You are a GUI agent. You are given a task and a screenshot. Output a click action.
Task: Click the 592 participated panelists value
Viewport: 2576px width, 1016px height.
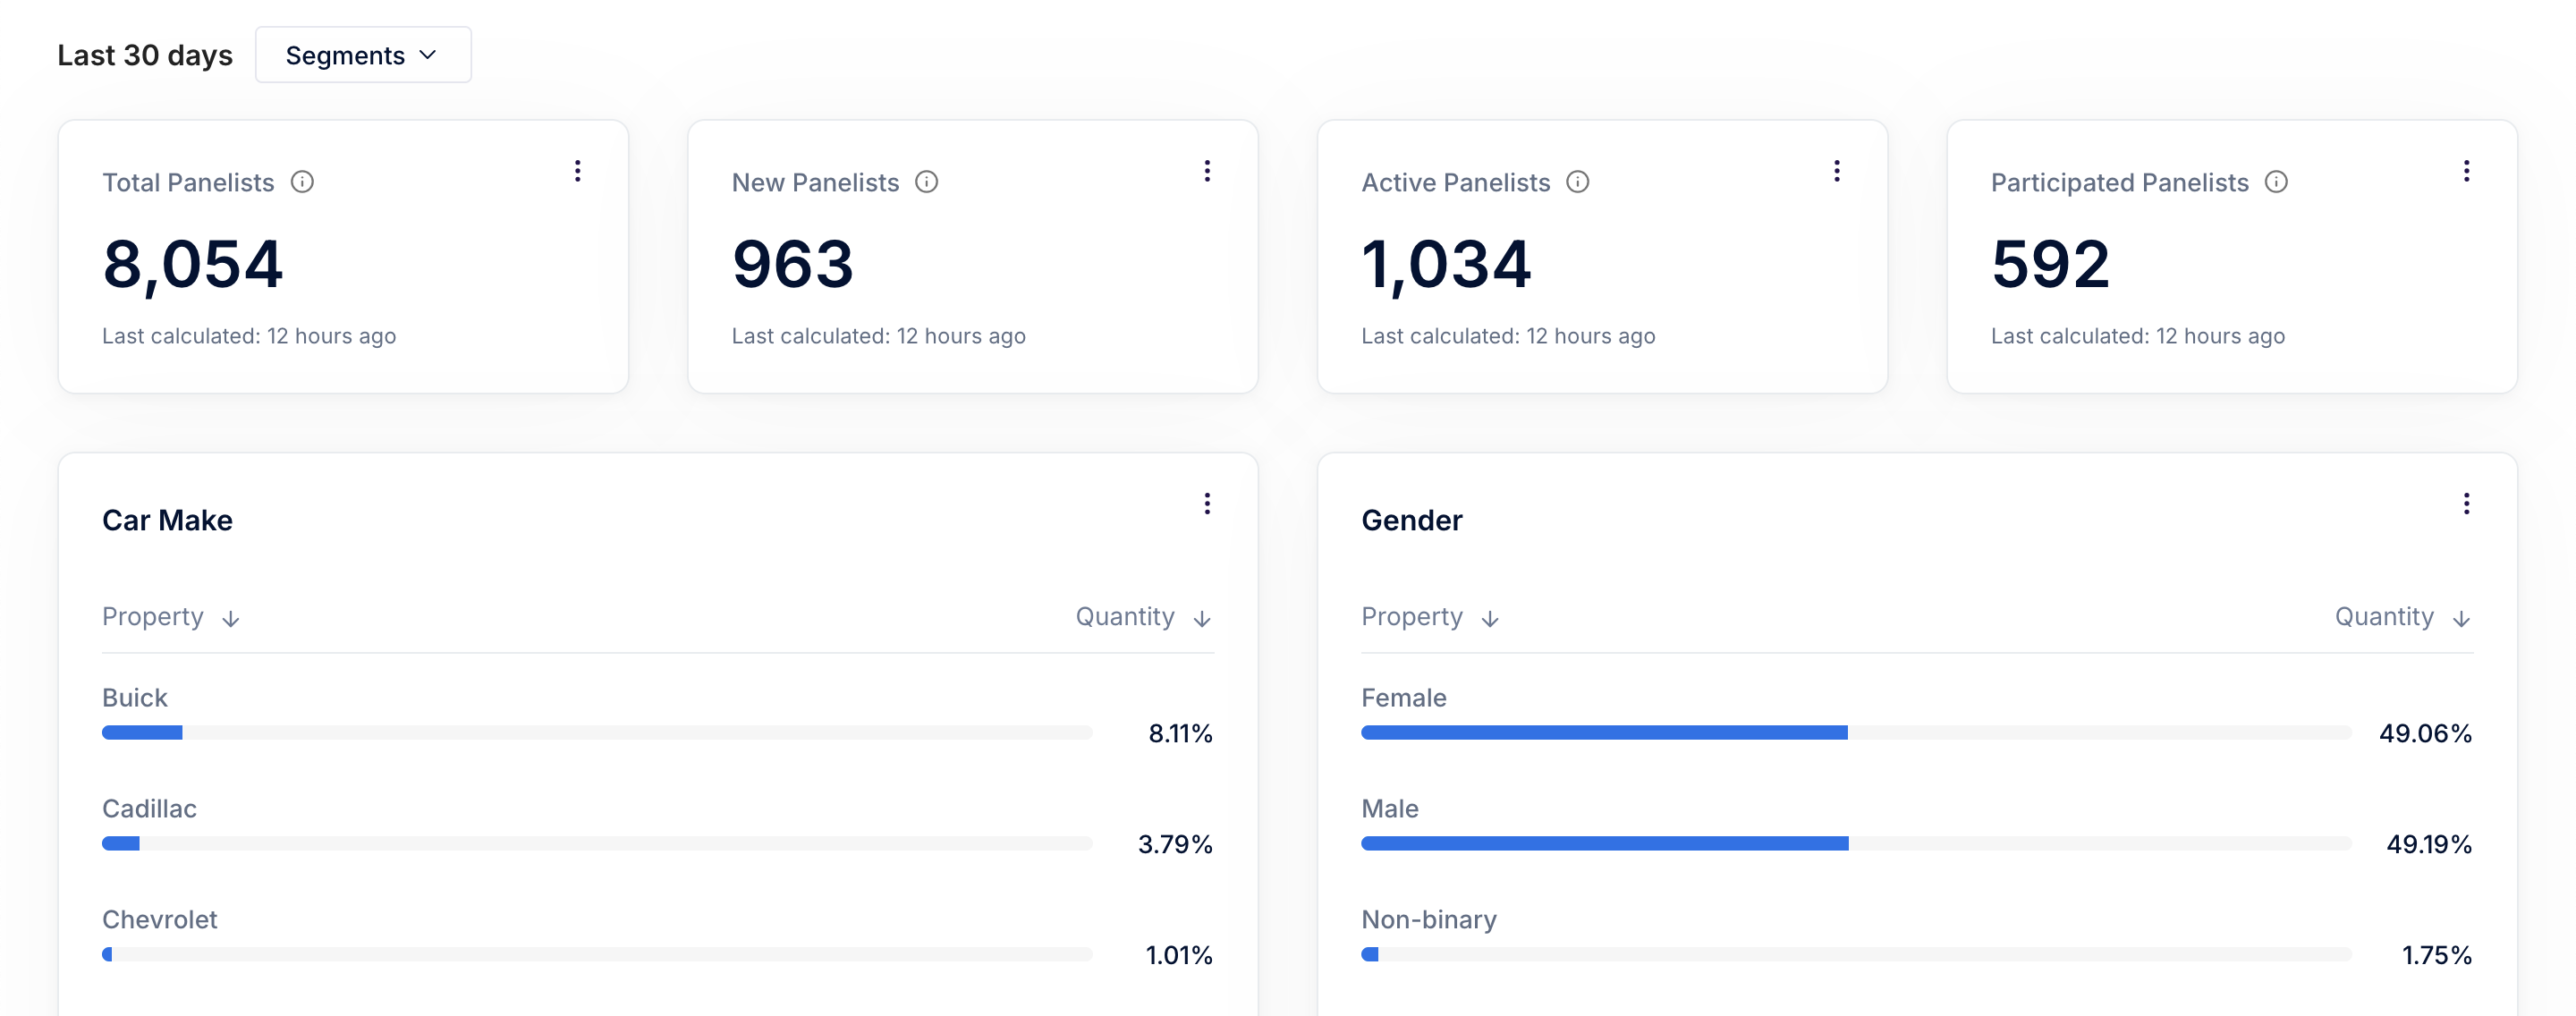pyautogui.click(x=2050, y=265)
